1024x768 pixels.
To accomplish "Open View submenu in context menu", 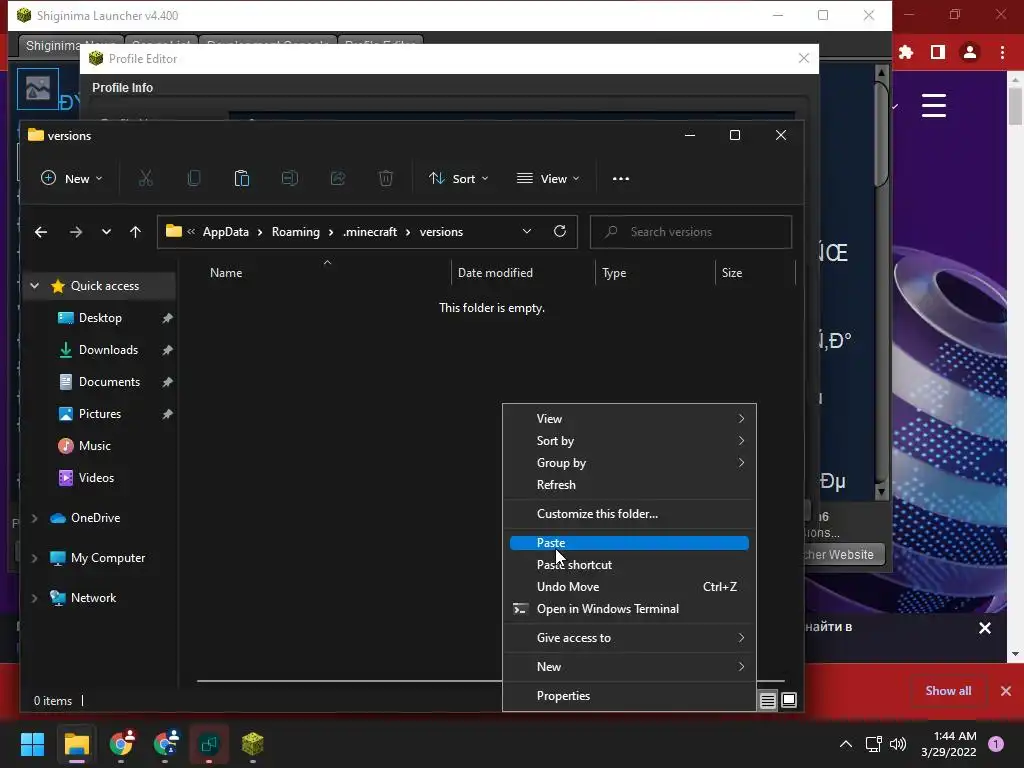I will click(629, 419).
